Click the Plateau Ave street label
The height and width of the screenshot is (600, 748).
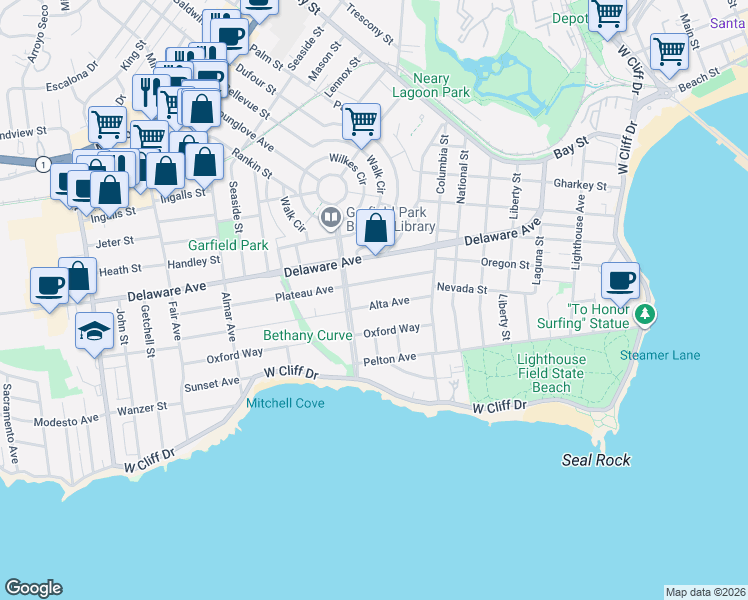click(304, 293)
